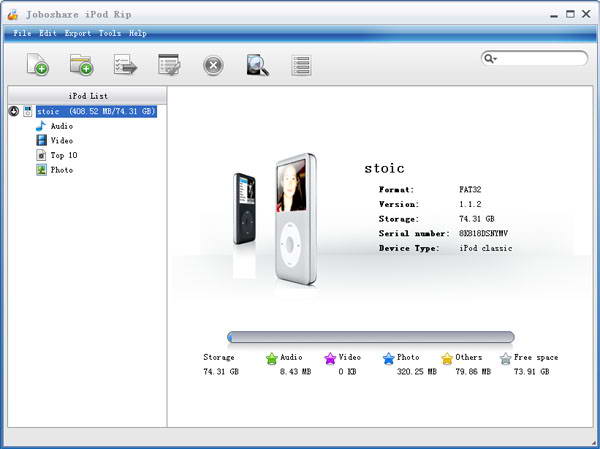Click the 320.25 MB photo size value
600x449 pixels.
click(416, 372)
